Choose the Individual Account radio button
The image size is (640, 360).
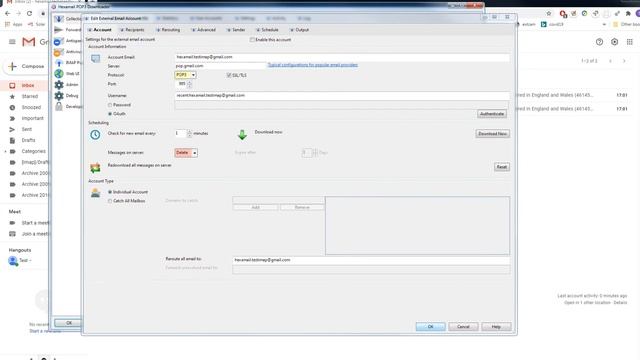click(110, 192)
